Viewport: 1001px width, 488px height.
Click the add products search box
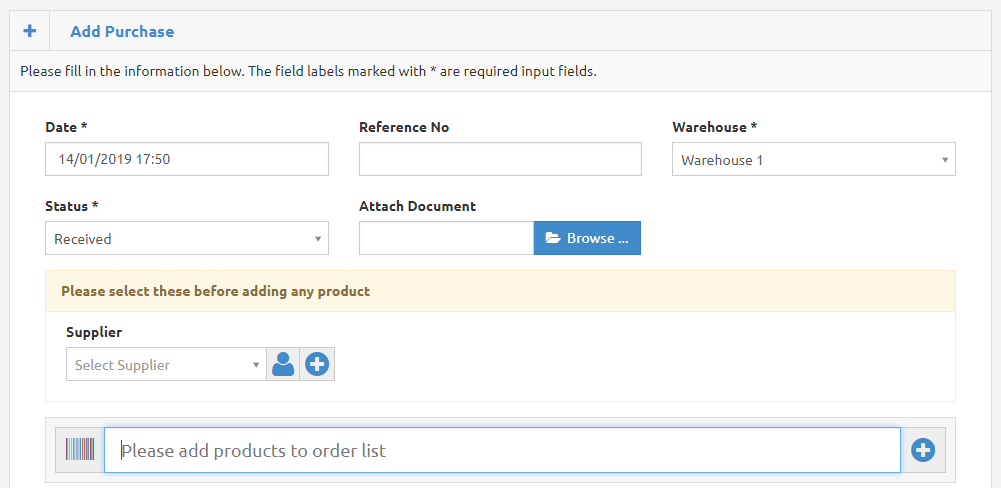click(x=502, y=451)
